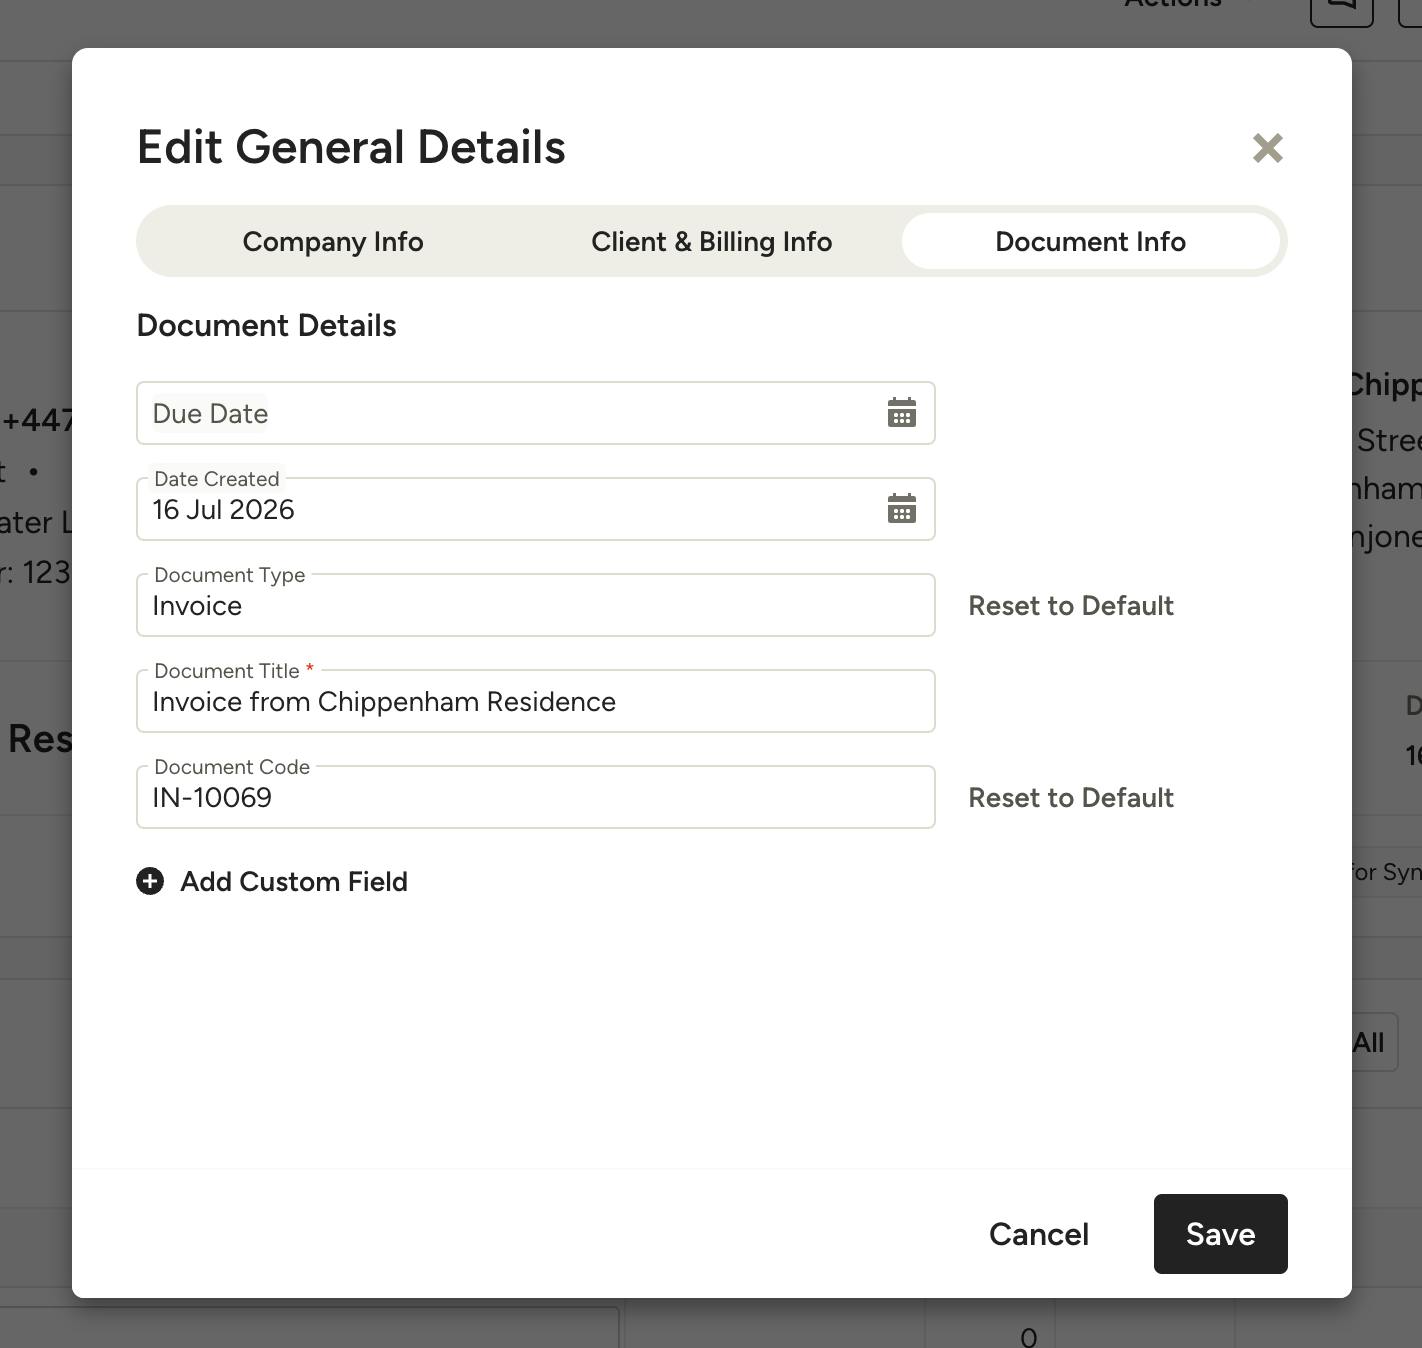This screenshot has height=1348, width=1422.
Task: Close the Edit General Details dialog
Action: point(1267,148)
